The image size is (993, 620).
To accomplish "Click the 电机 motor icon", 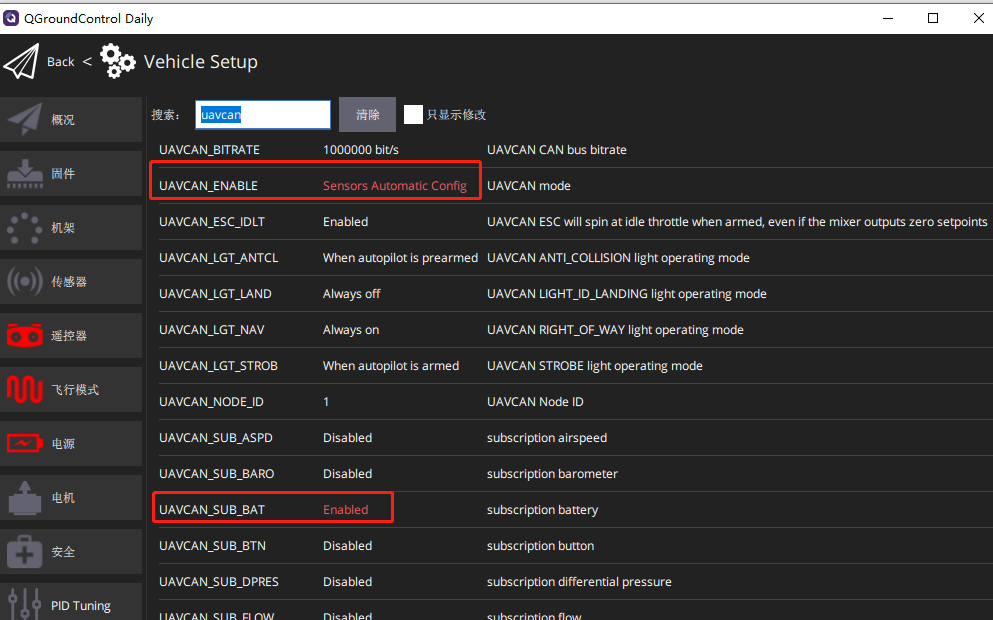I will click(25, 498).
